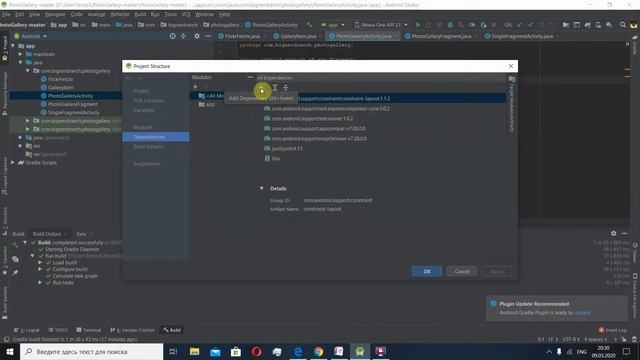
Task: Select Dependencies in Project Structure sidebar
Action: click(156, 137)
